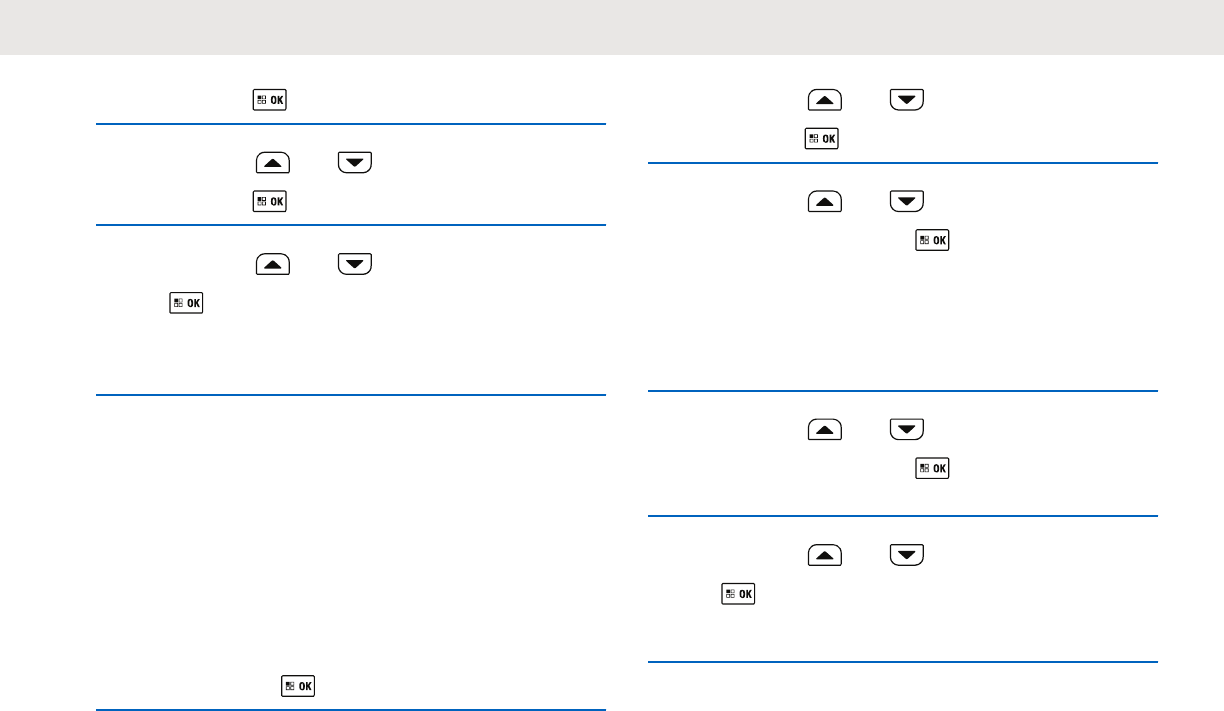The height and width of the screenshot is (711, 1224).
Task: Click the bottom OK button in right column
Action: 736,594
